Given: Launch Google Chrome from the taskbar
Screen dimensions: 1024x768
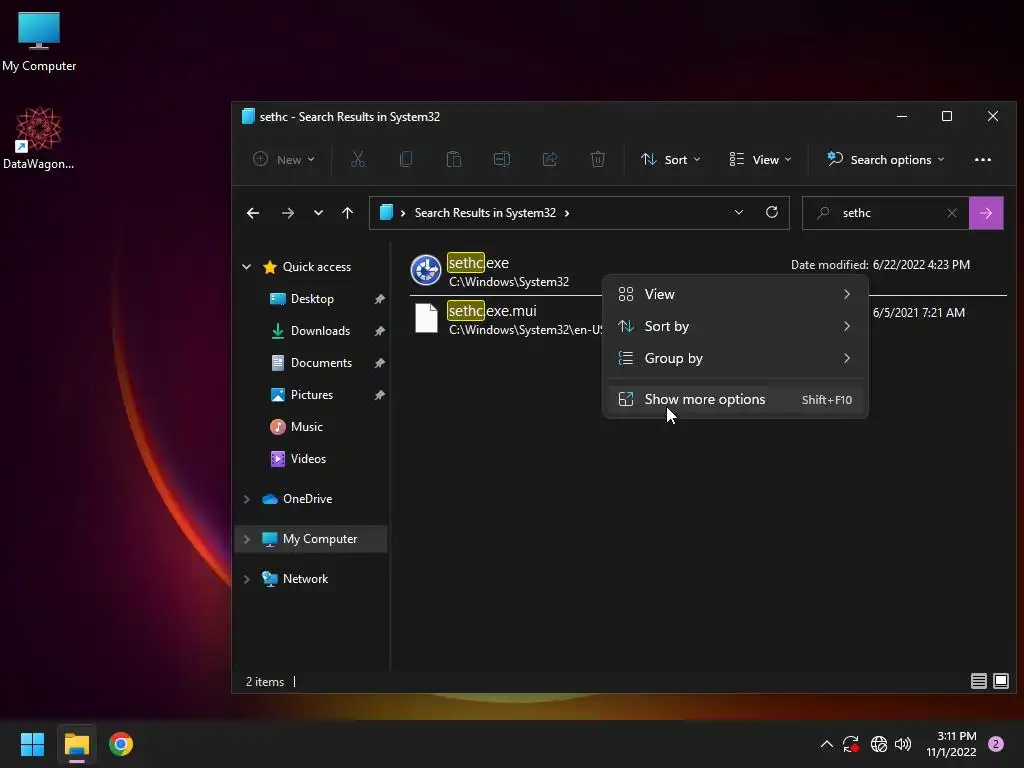Looking at the screenshot, I should [121, 744].
